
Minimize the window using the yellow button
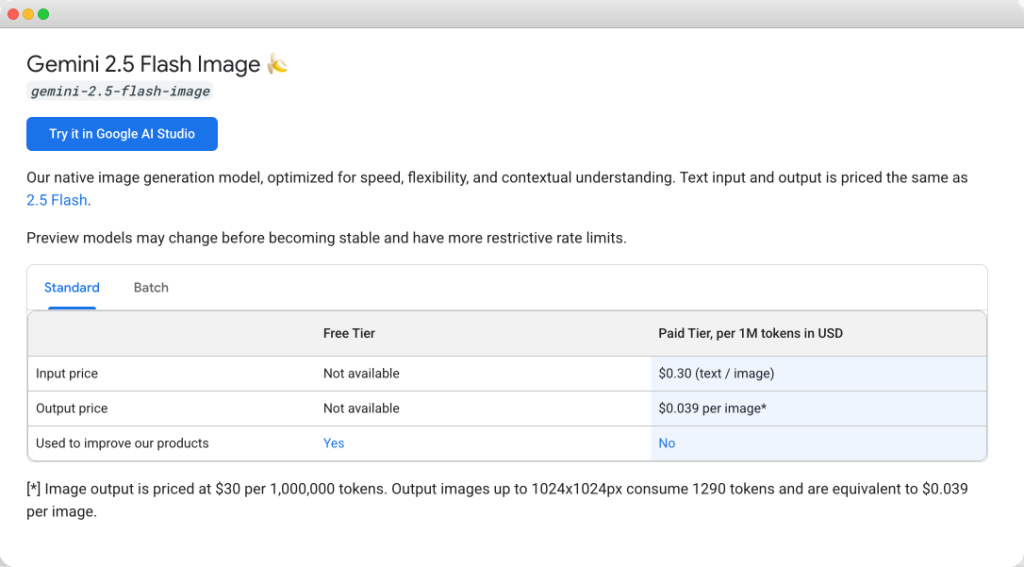tap(28, 14)
